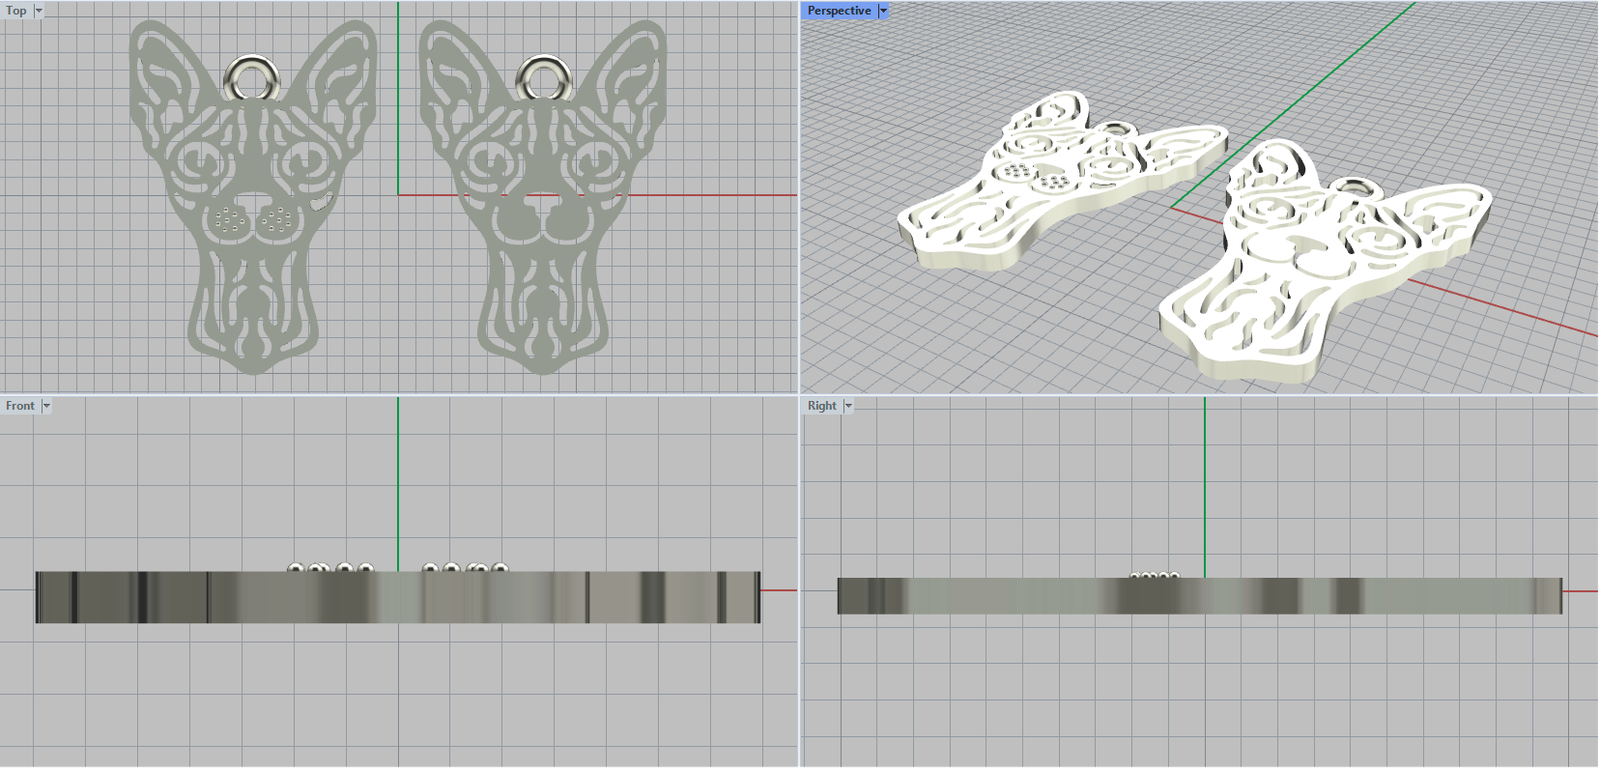Image resolution: width=1600 pixels, height=772 pixels.
Task: Expand the Right viewport dropdown arrow
Action: (x=848, y=406)
